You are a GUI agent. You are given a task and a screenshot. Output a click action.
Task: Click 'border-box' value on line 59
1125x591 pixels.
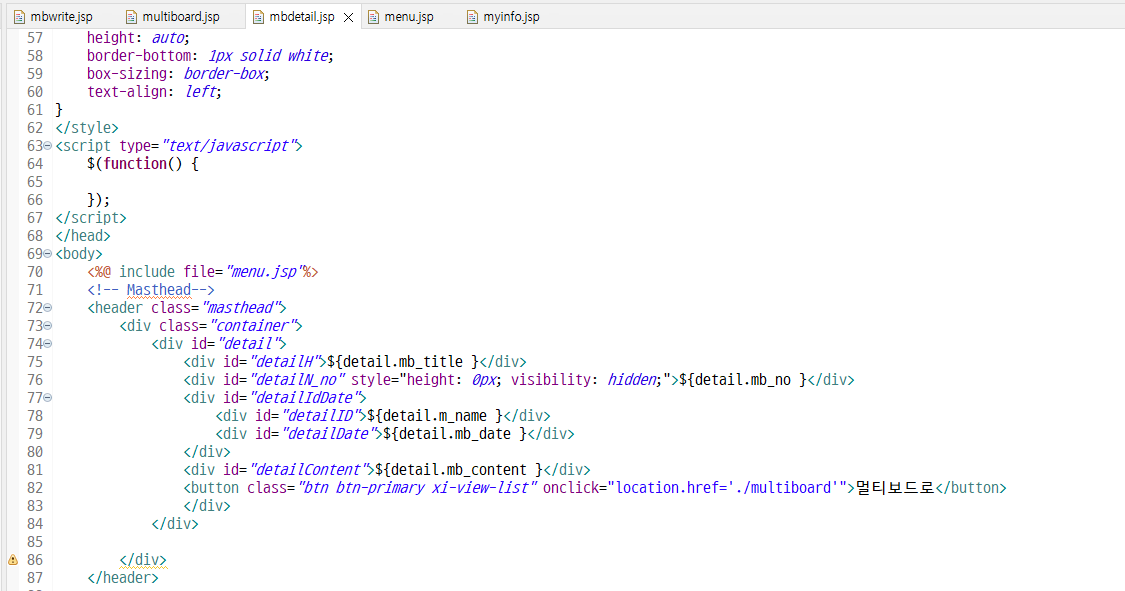pos(224,74)
